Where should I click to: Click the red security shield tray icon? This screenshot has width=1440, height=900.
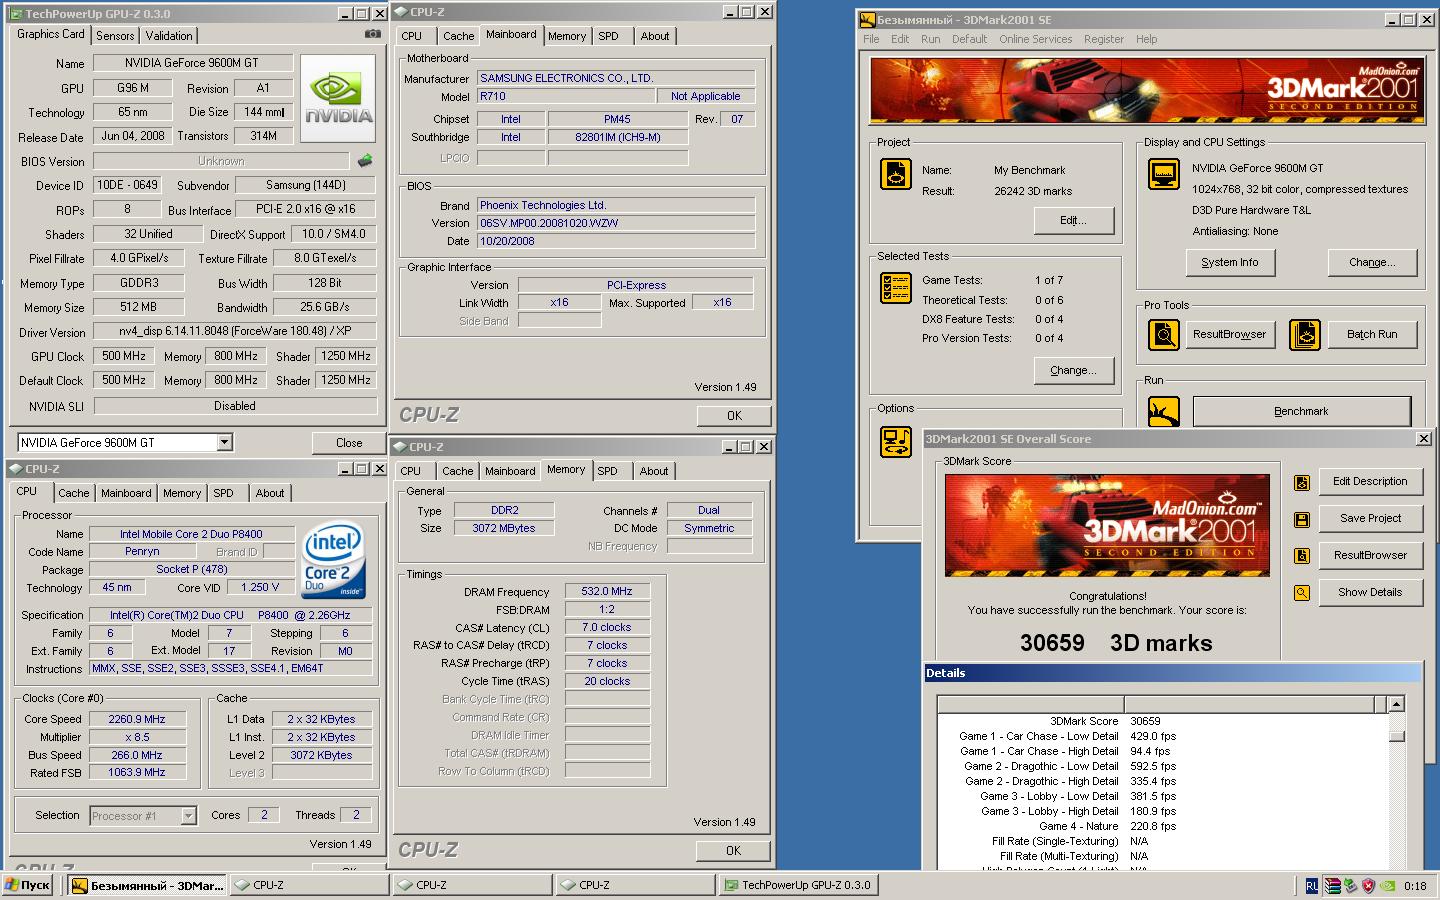1368,885
